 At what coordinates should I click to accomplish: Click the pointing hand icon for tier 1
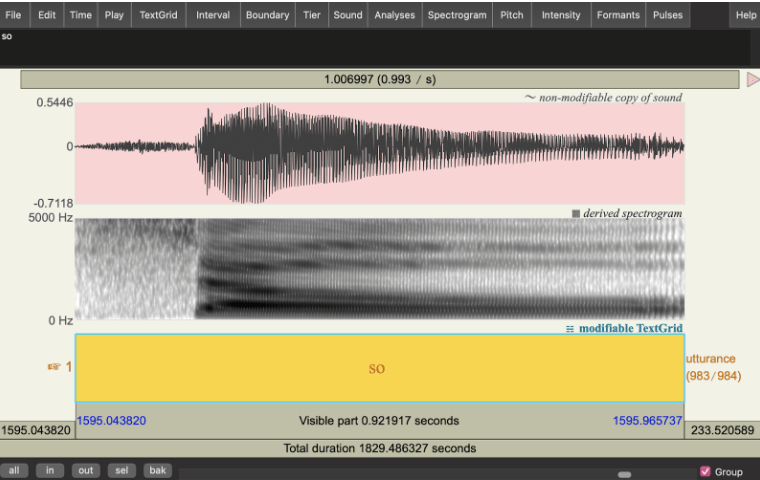55,367
